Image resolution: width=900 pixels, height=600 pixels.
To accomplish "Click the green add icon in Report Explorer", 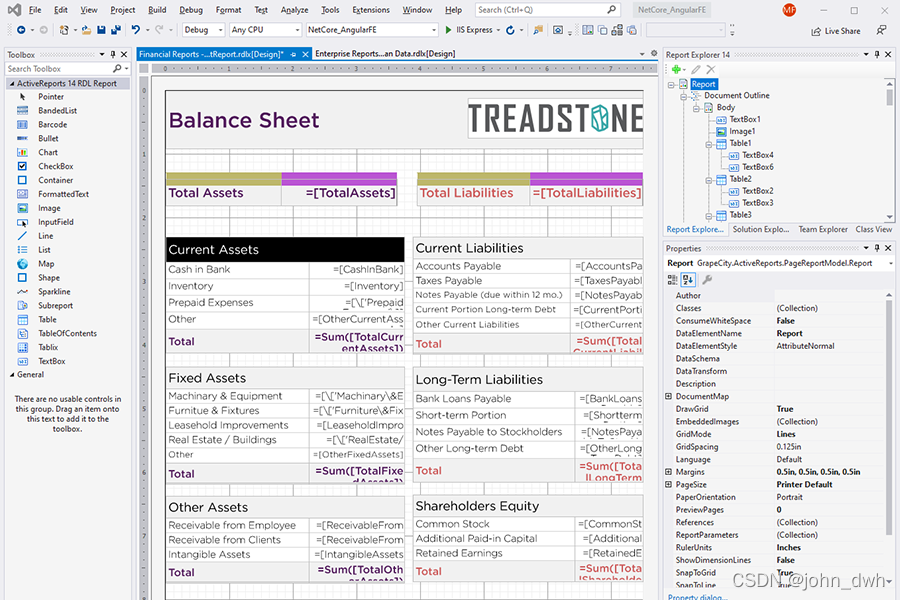I will coord(676,69).
